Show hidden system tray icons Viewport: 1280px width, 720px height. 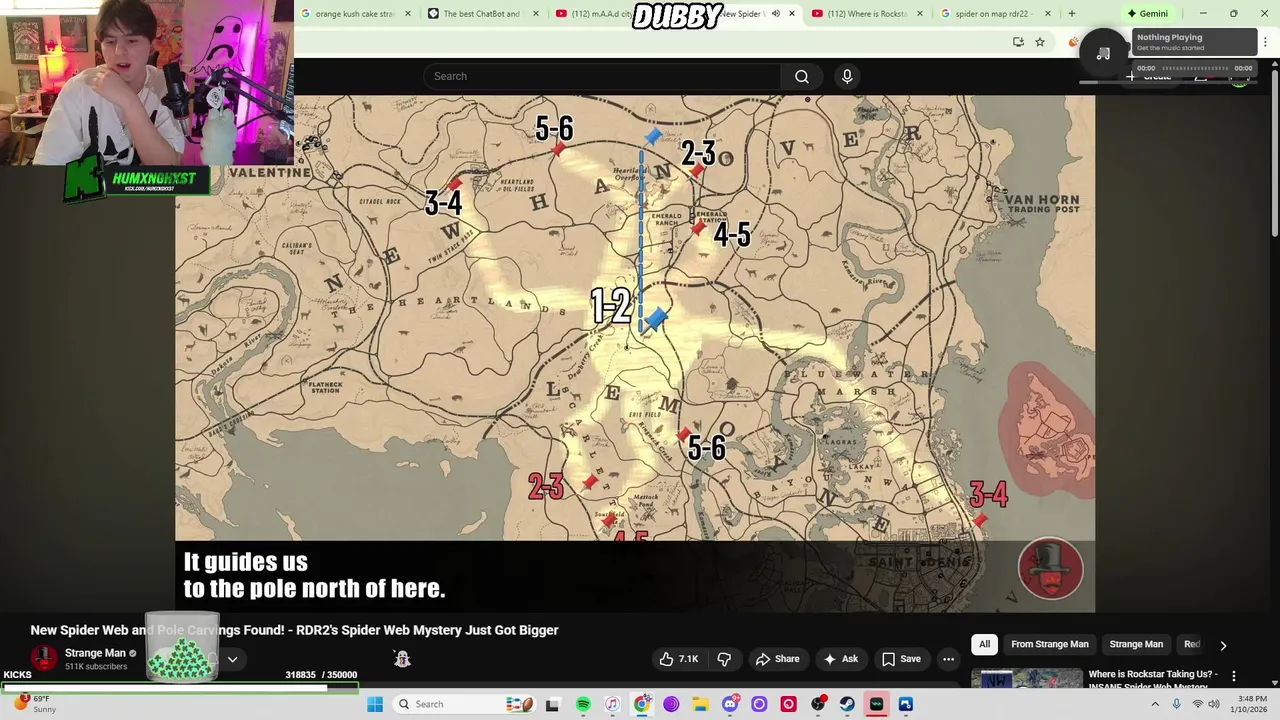[1155, 704]
